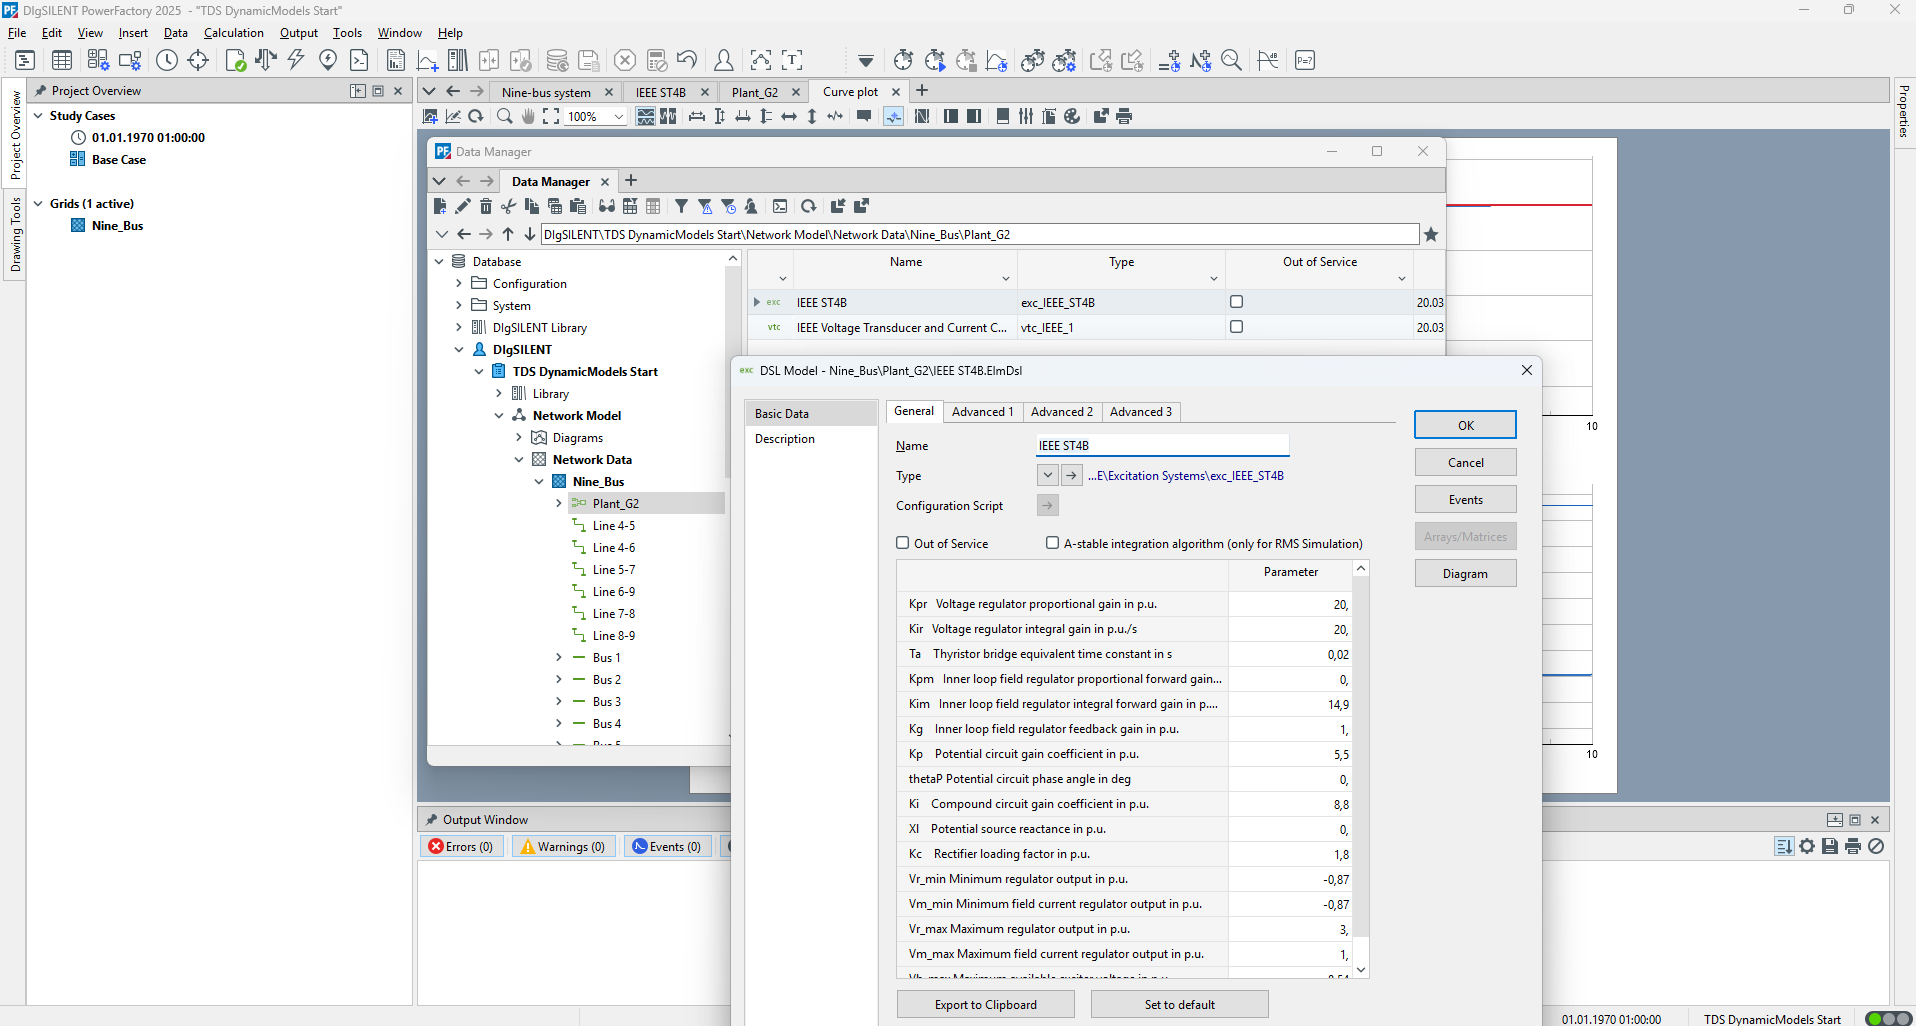This screenshot has width=1916, height=1026.
Task: Delete the selected object in Data Manager
Action: coord(486,206)
